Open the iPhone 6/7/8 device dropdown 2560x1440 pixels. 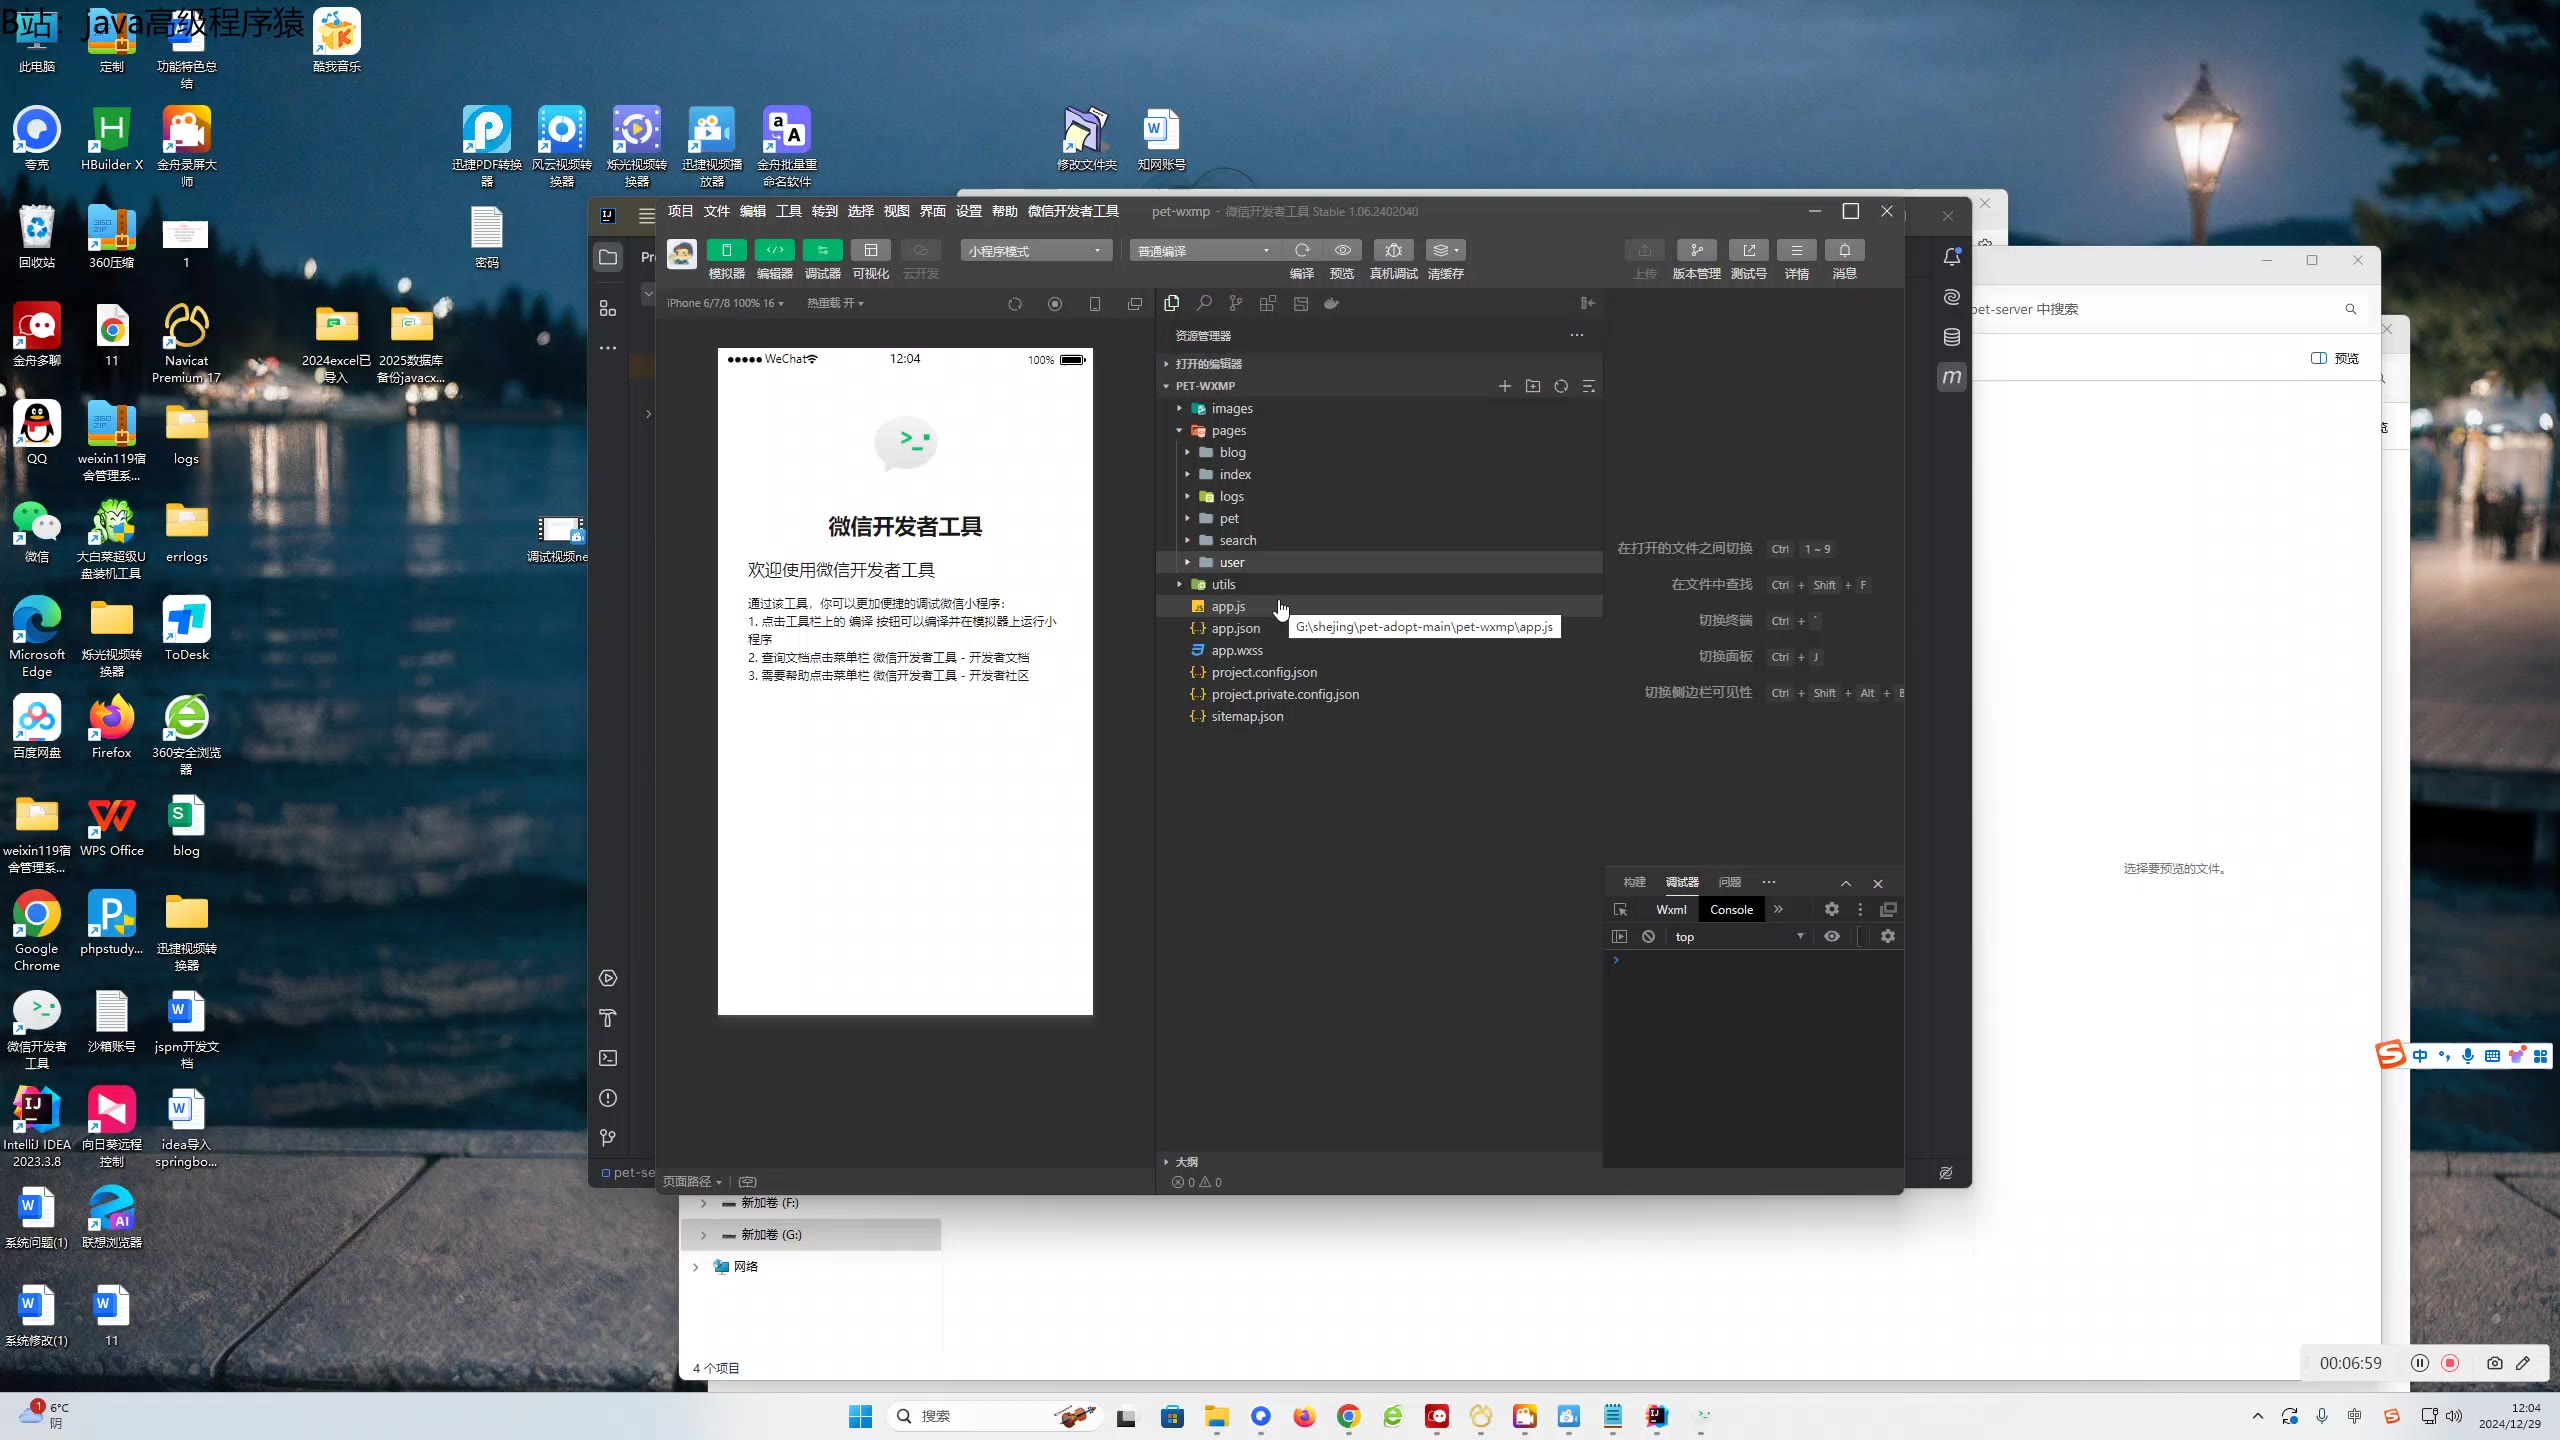point(726,303)
